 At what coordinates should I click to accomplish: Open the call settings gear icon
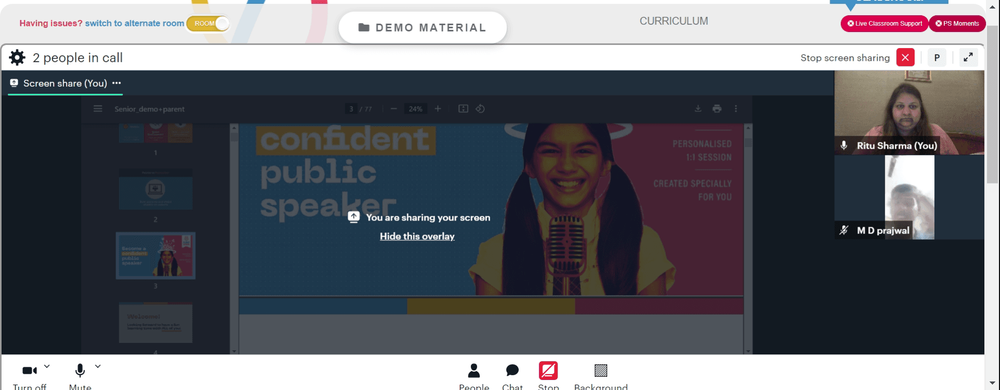pos(17,58)
